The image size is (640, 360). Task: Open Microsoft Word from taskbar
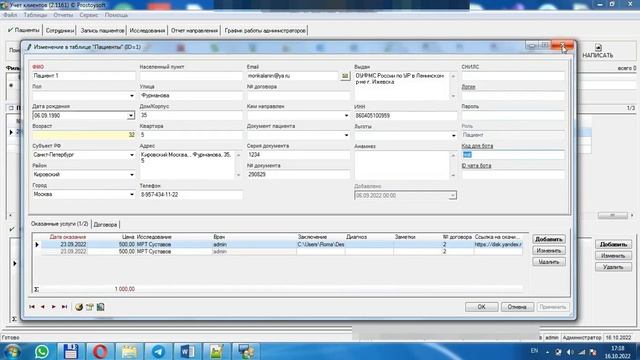pos(187,351)
